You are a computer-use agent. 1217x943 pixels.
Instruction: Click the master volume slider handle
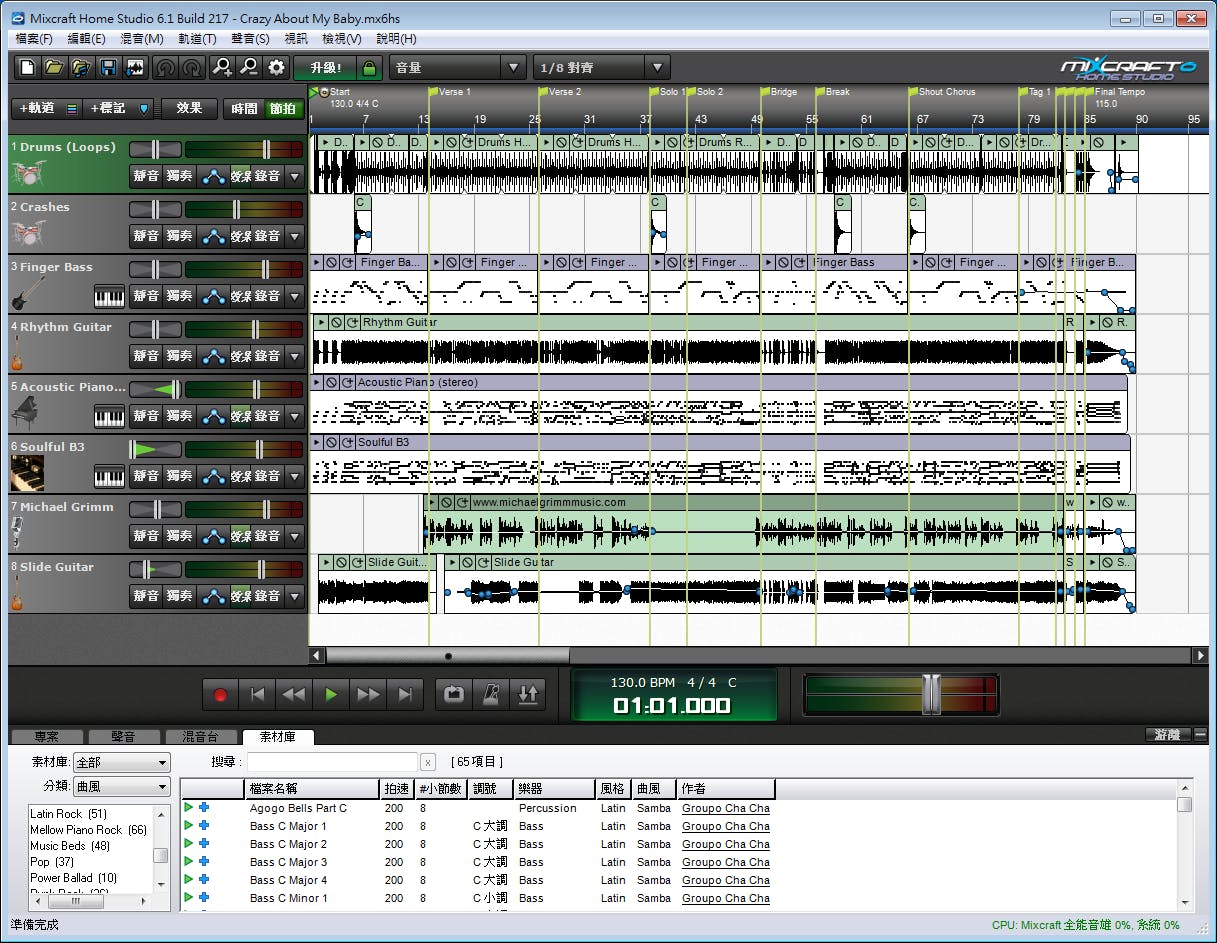coord(931,693)
